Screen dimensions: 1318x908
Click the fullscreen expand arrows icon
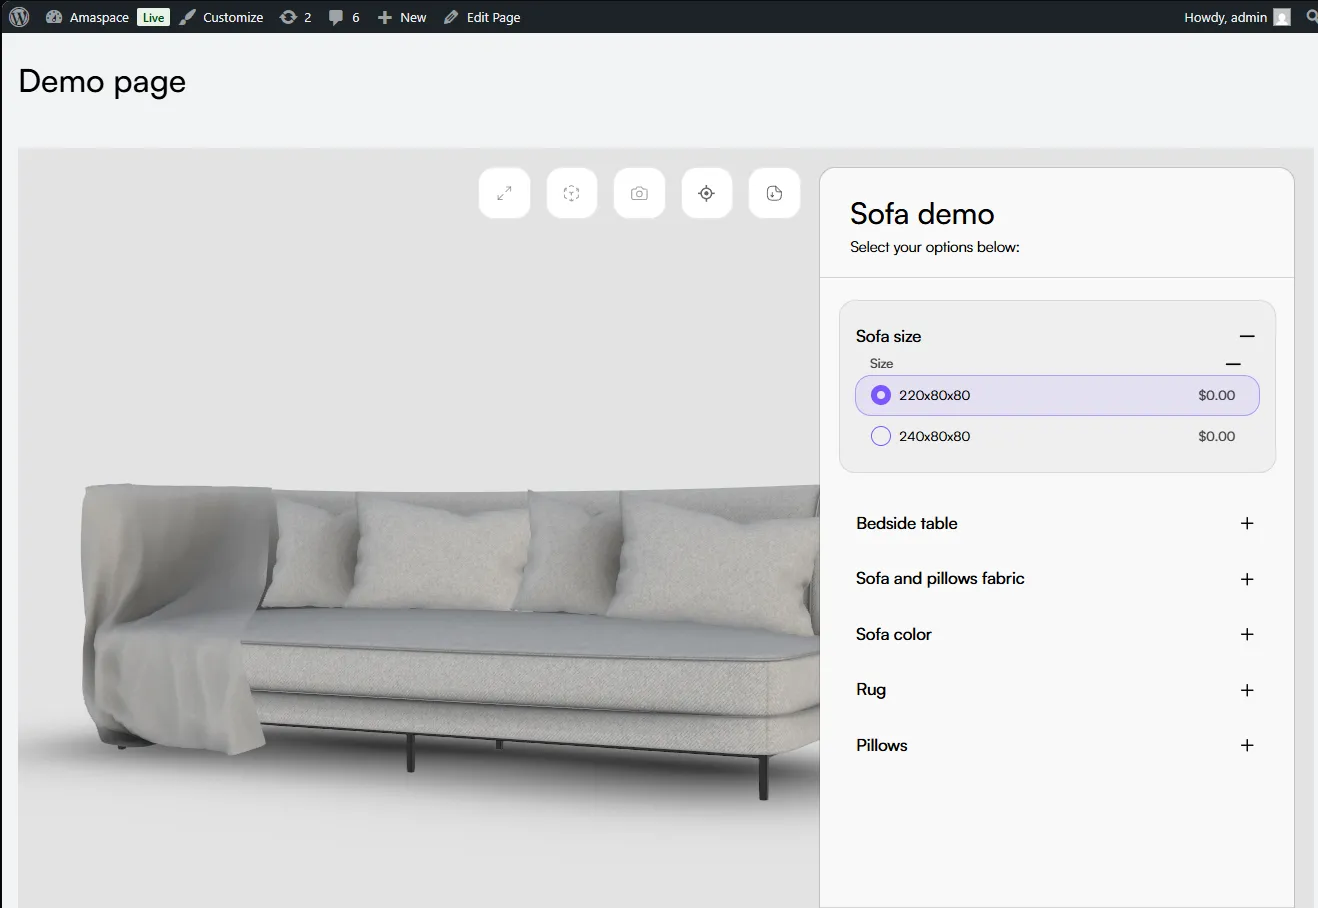(x=505, y=193)
